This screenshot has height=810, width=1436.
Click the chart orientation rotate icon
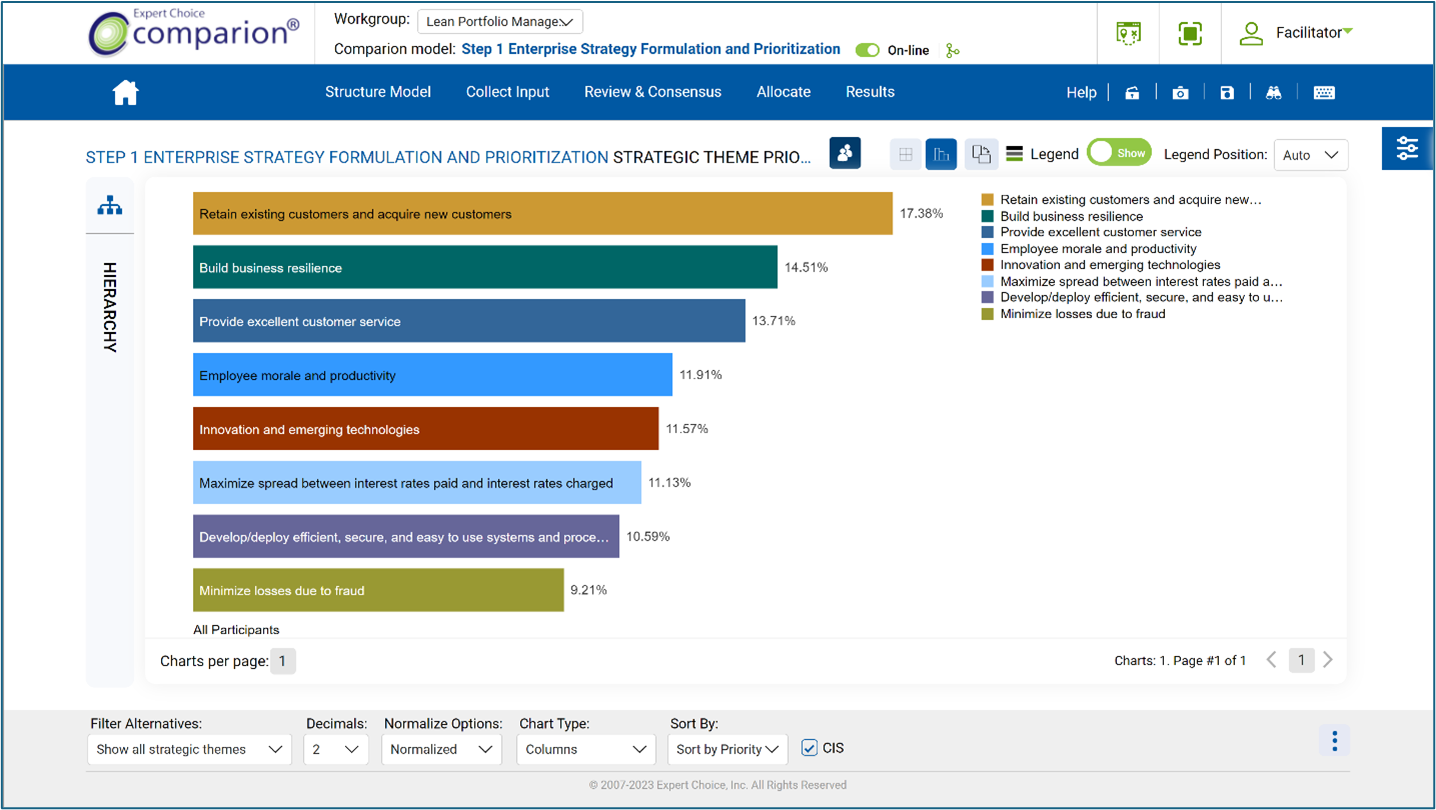[979, 153]
